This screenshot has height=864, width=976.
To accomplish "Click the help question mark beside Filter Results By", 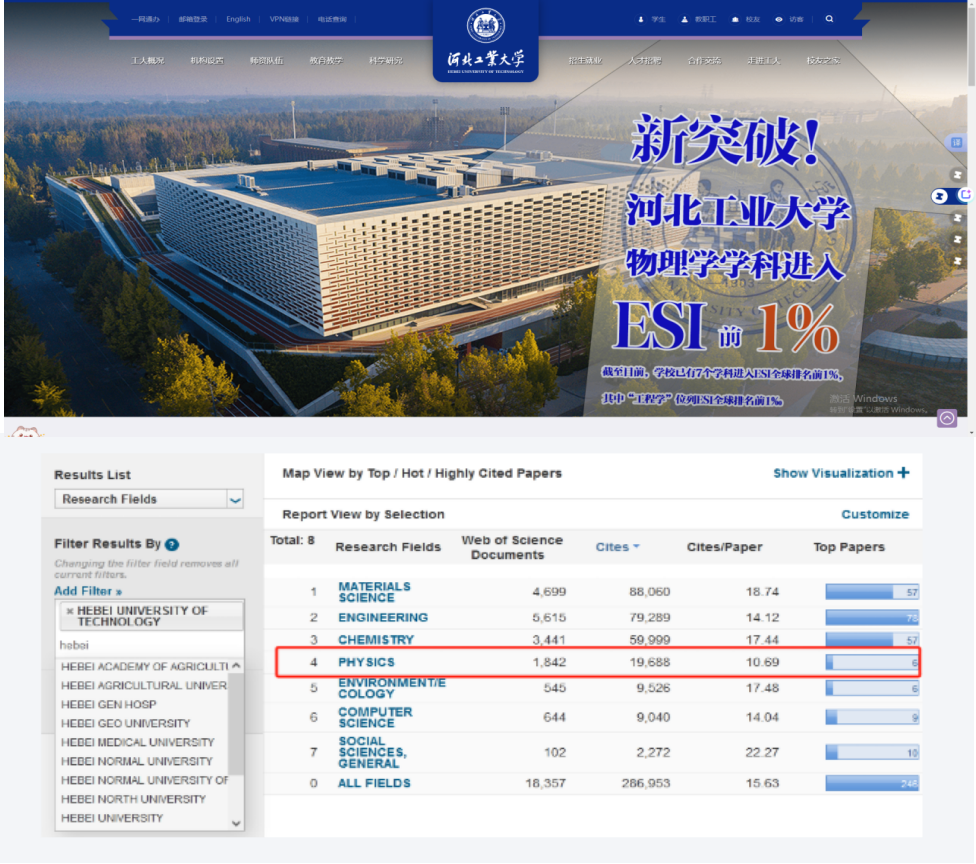I will [172, 544].
